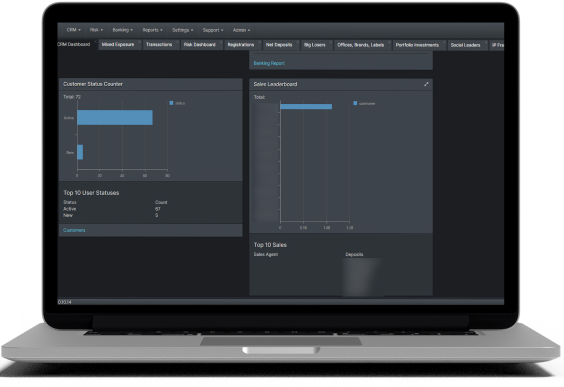Expand the Reports dropdown menu

pos(153,30)
